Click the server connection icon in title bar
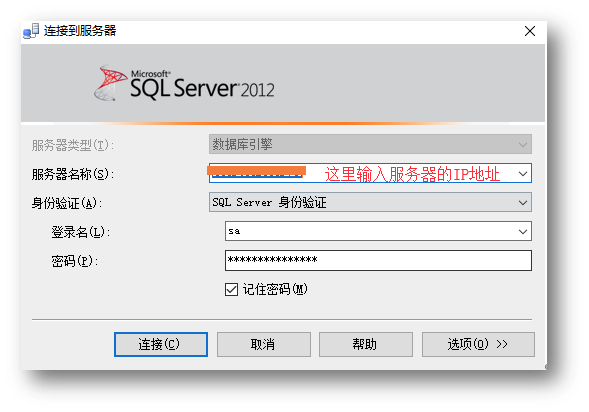Screen dimensions: 589x412 coord(31,31)
